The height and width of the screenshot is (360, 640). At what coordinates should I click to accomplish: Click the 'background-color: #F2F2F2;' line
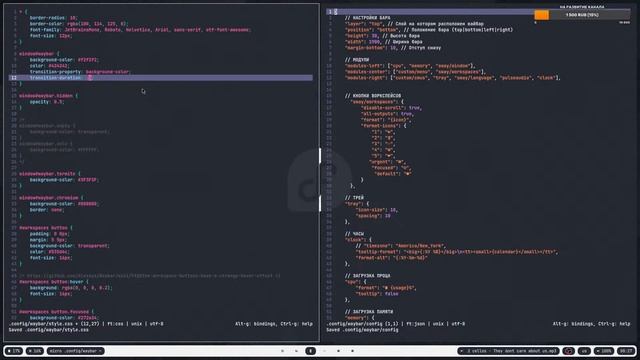(x=64, y=60)
